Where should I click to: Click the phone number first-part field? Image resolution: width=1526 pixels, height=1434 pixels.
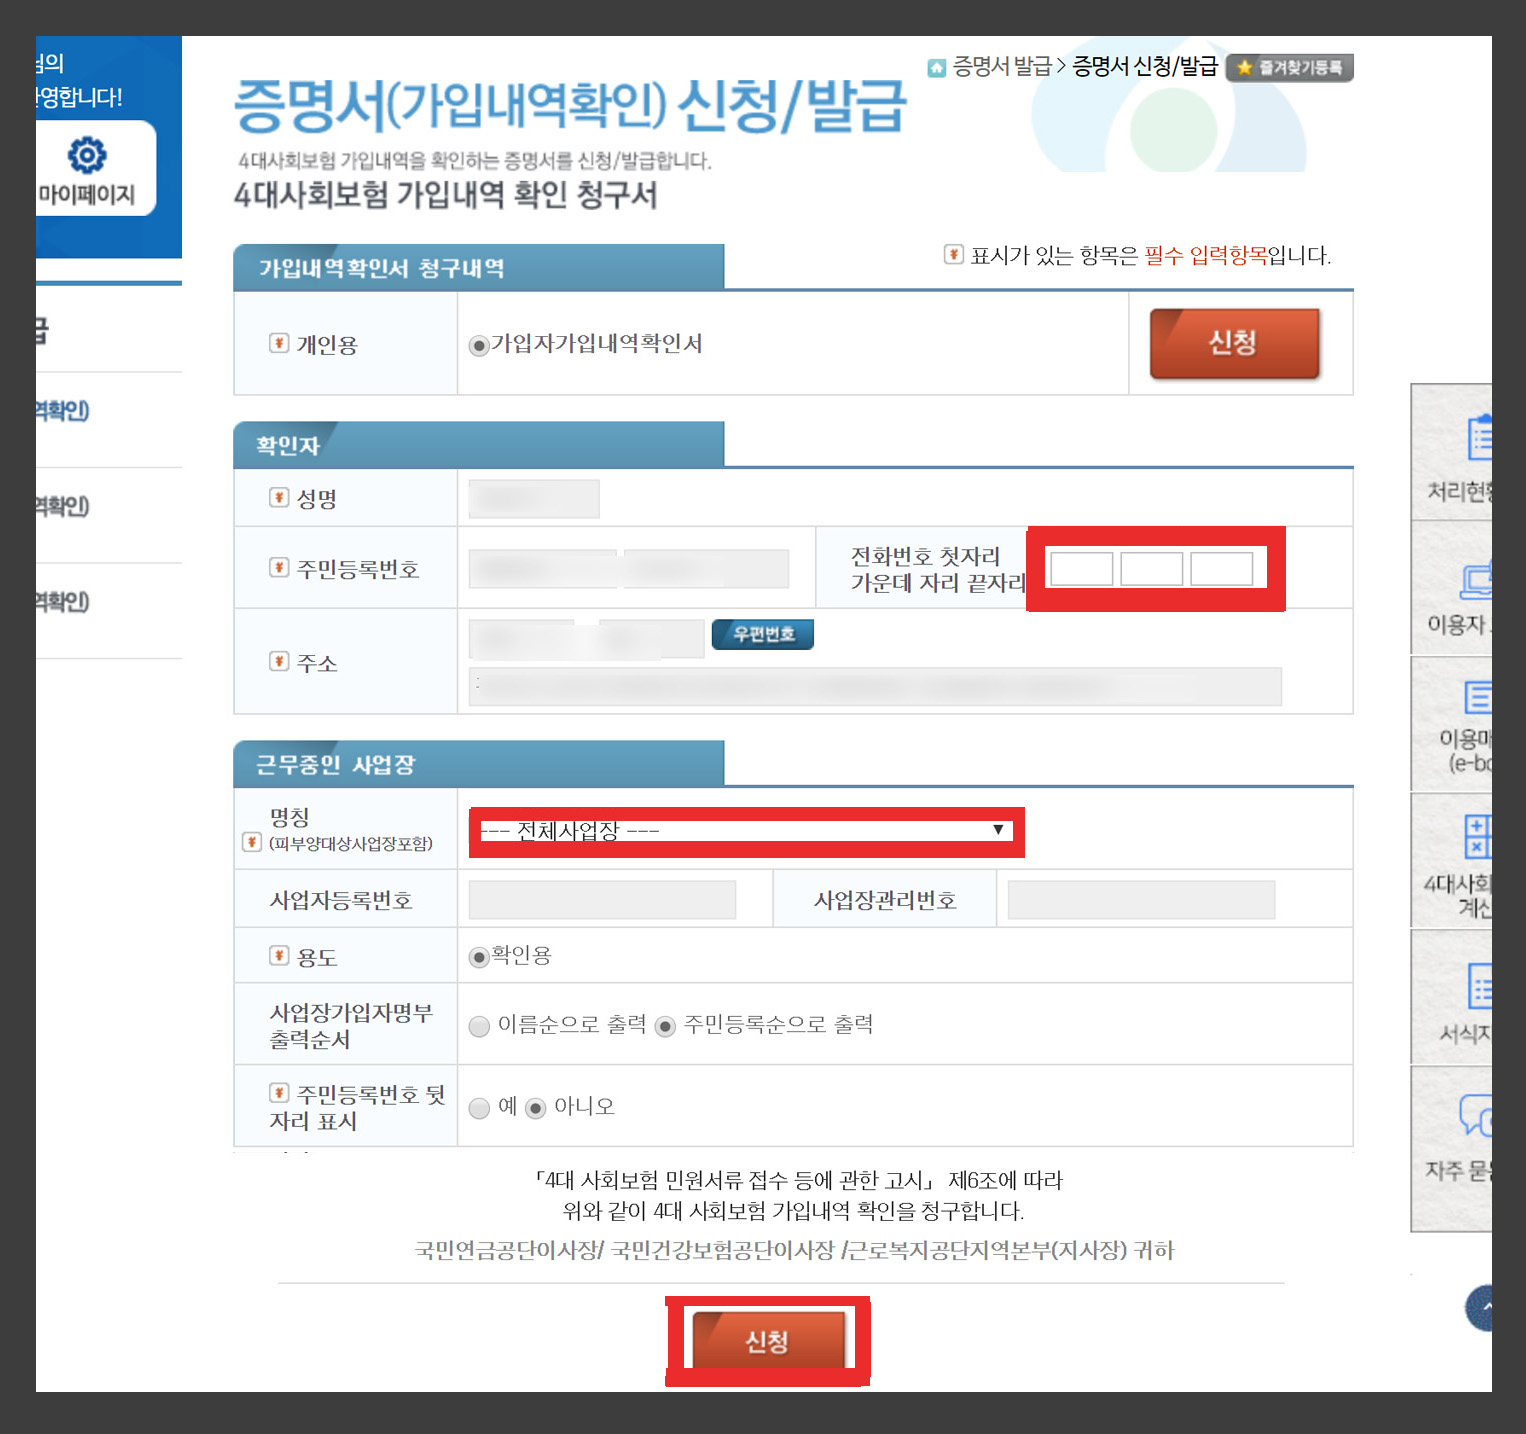pos(1082,568)
